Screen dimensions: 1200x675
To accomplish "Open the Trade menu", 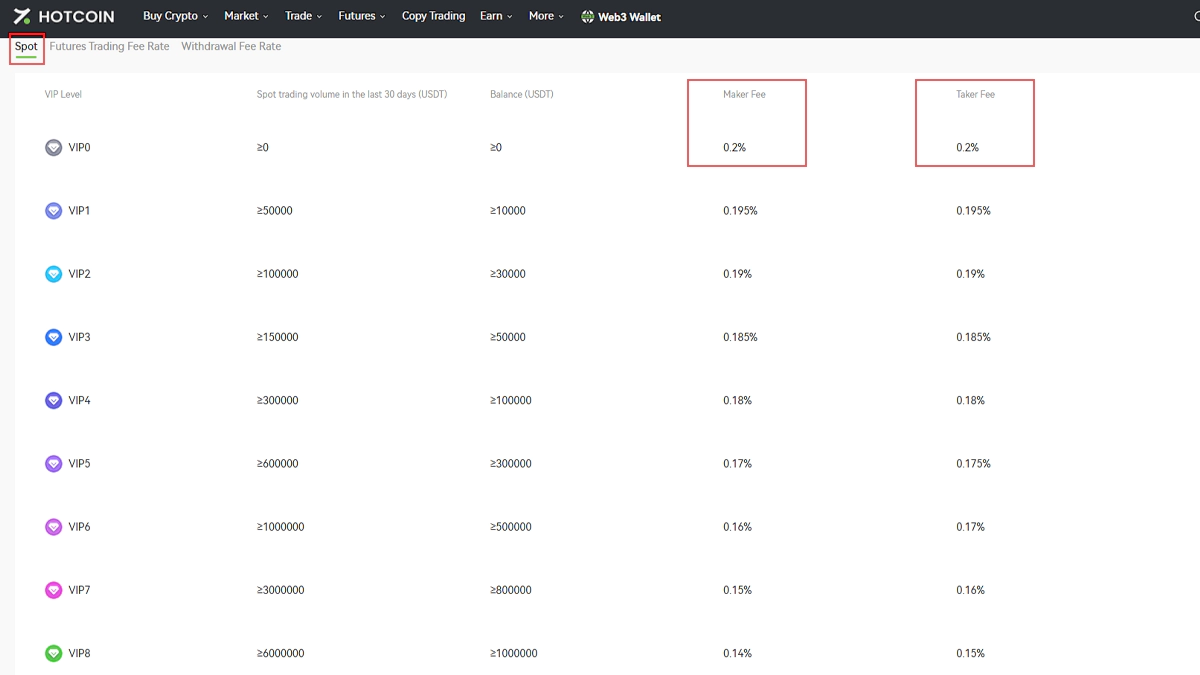I will pyautogui.click(x=303, y=16).
